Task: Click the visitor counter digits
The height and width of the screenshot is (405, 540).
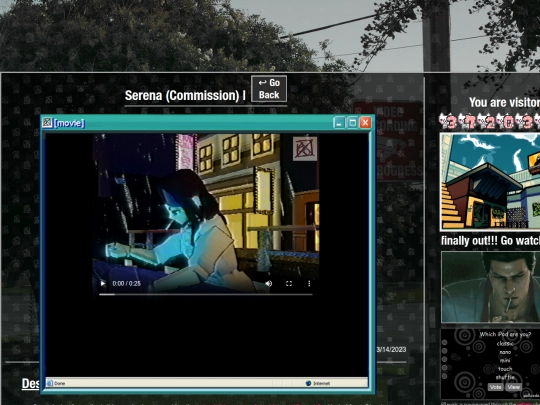Action: point(489,121)
